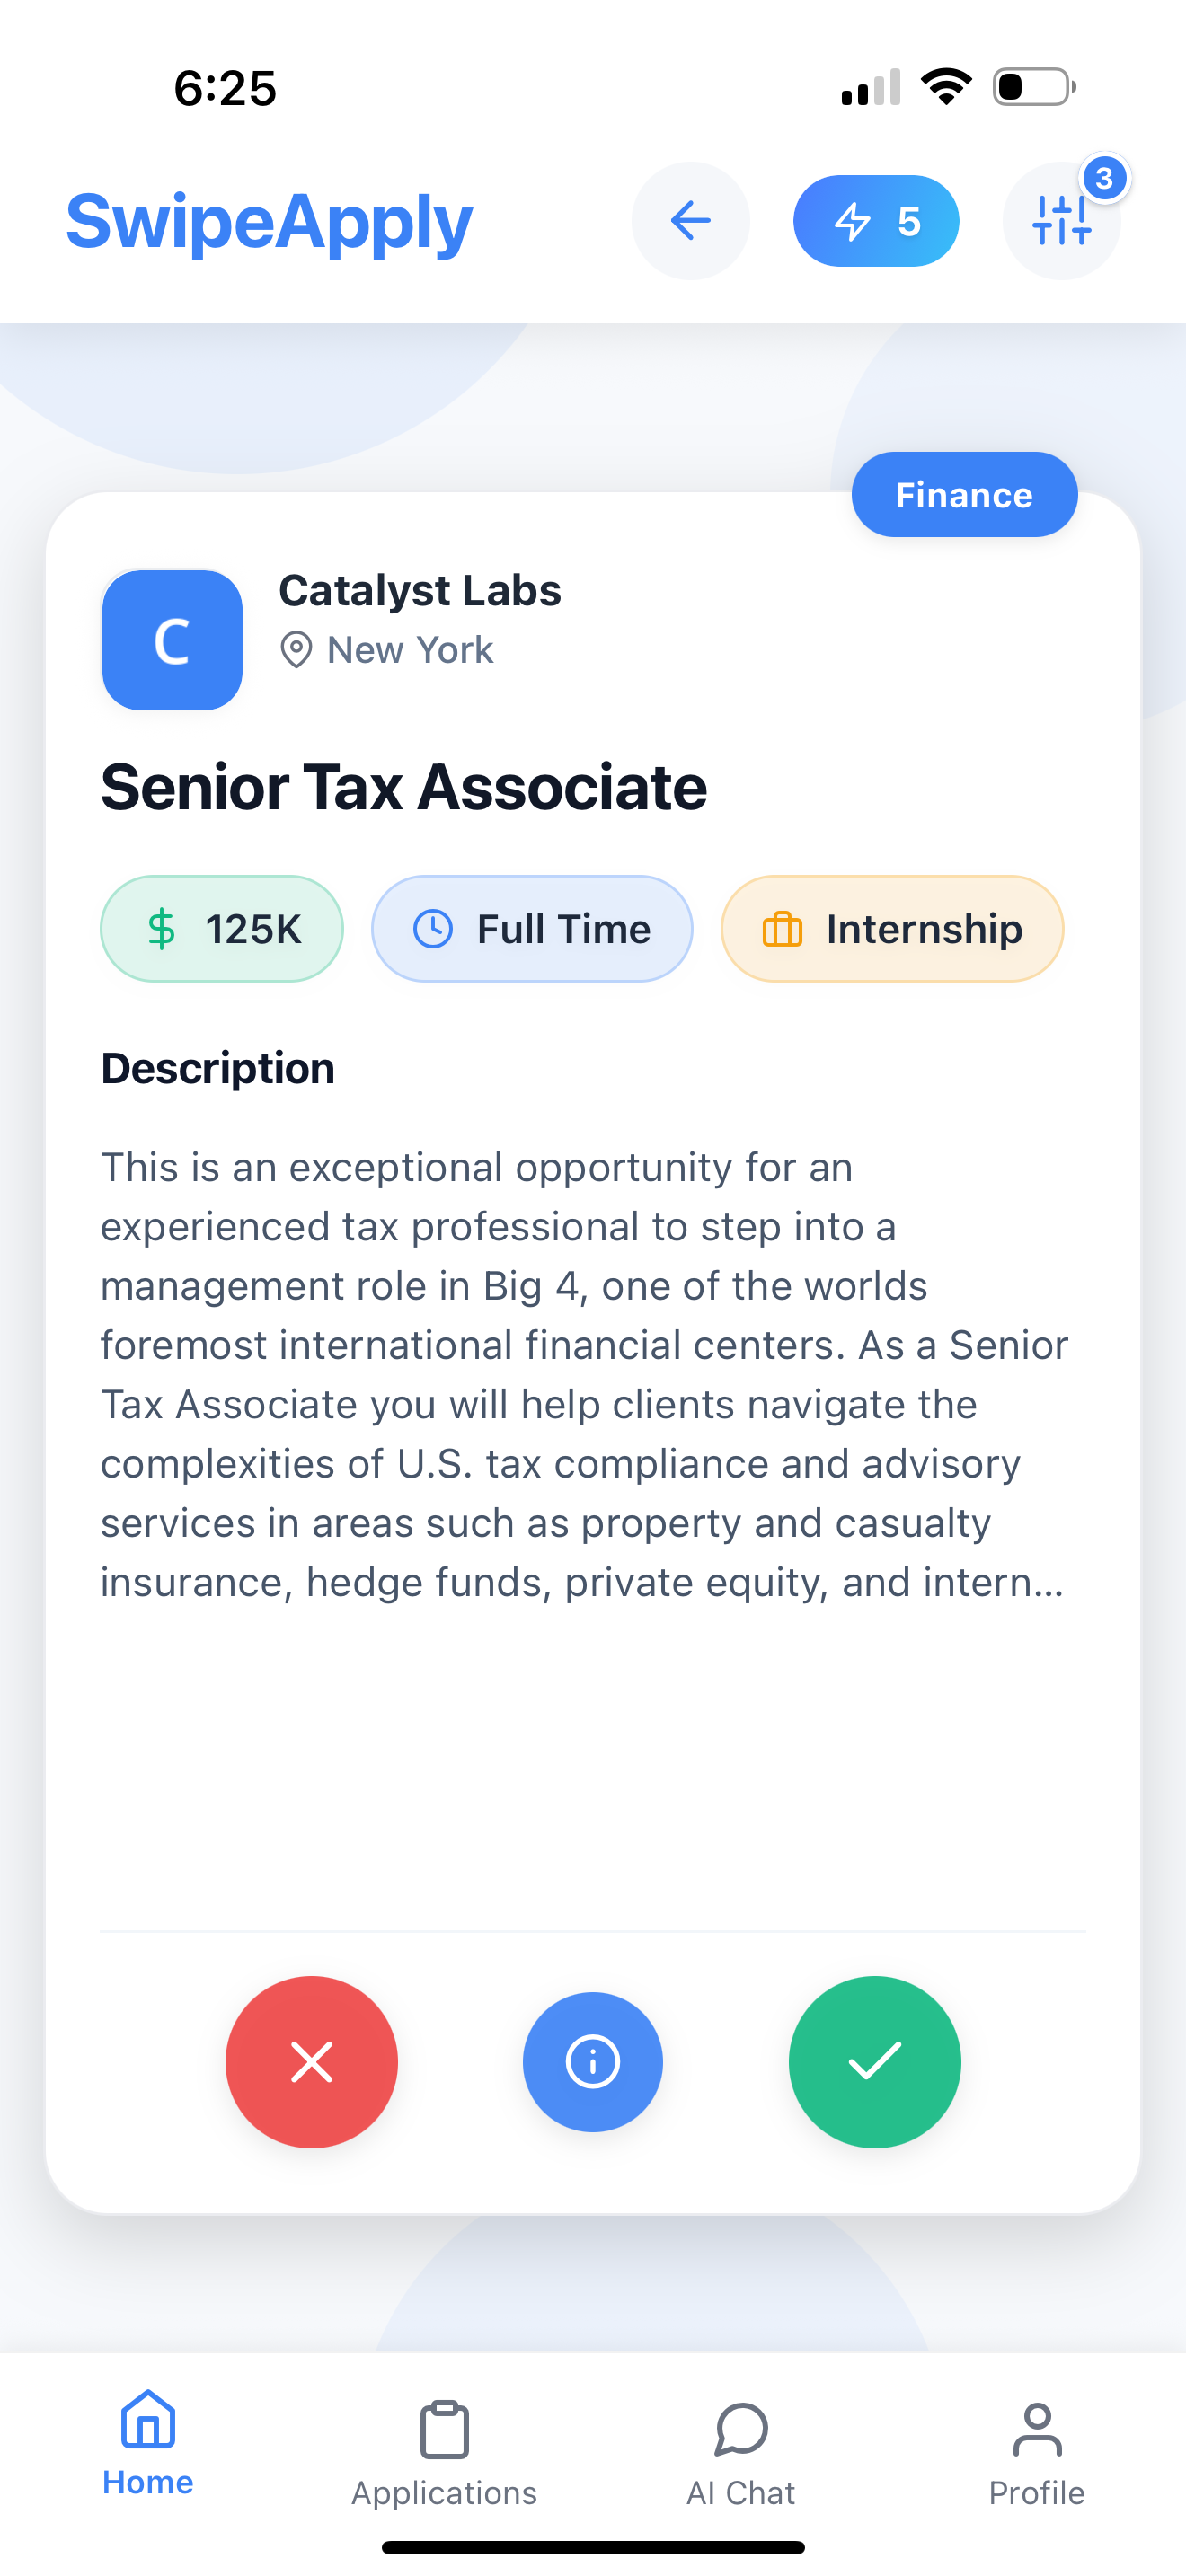Tap the New York location pin

[x=296, y=650]
